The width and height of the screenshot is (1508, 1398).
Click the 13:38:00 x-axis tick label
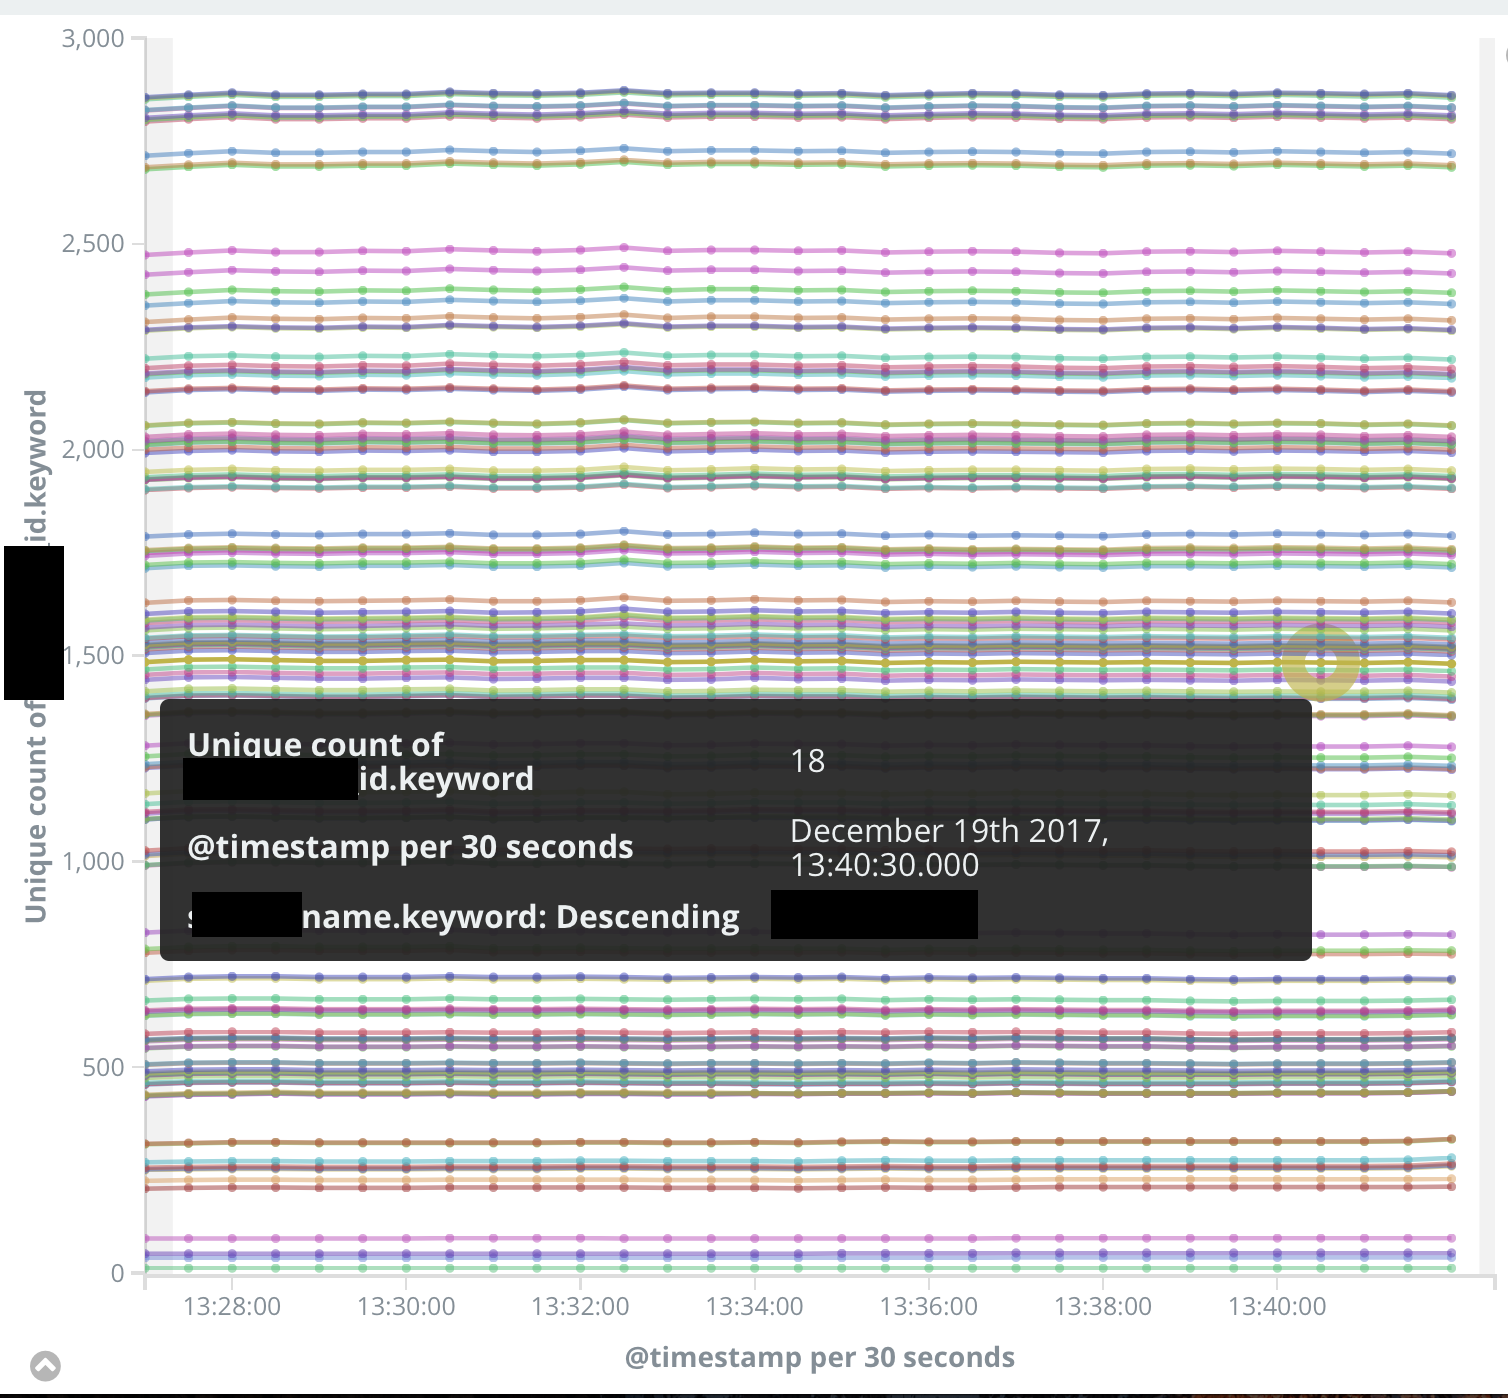coord(1103,1306)
